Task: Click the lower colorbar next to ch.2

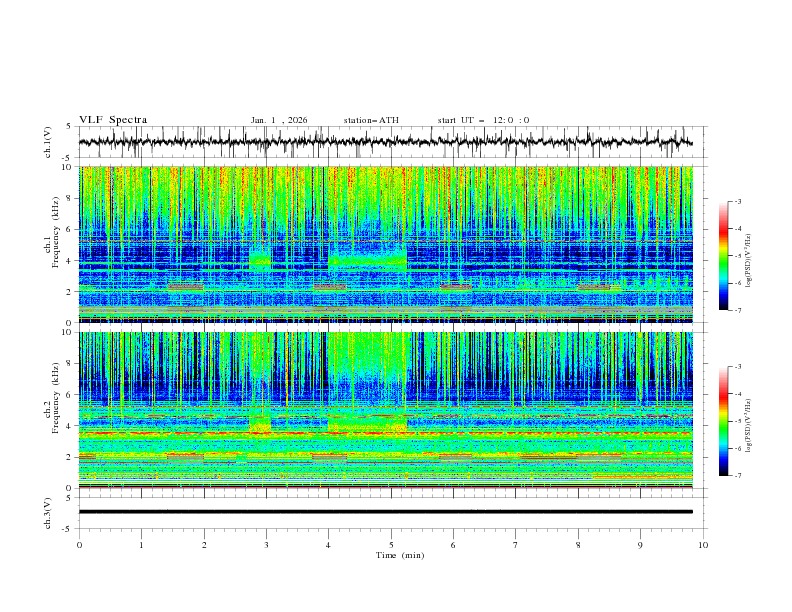Action: pyautogui.click(x=723, y=421)
